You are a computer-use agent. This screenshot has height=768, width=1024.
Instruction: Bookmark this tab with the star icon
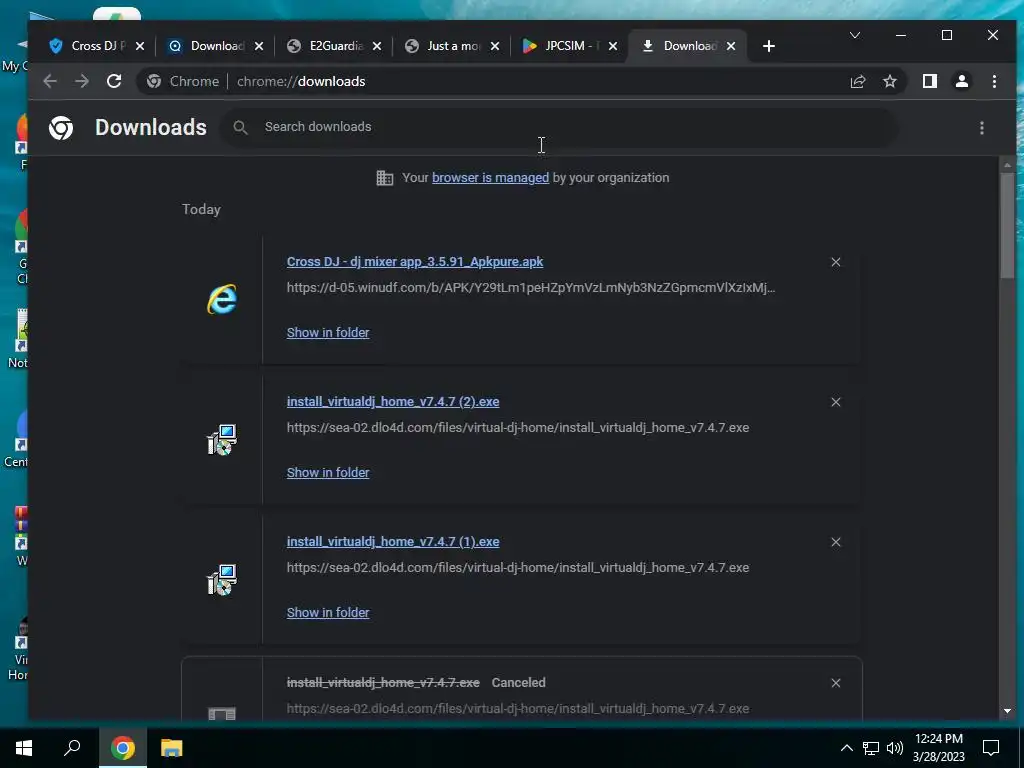[x=889, y=81]
